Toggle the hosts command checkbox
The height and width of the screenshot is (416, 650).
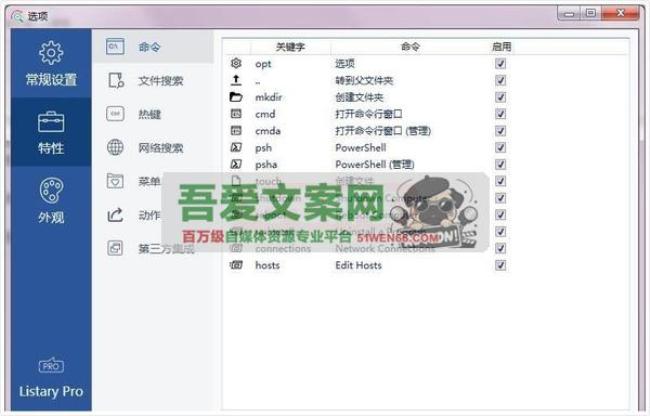tap(500, 266)
